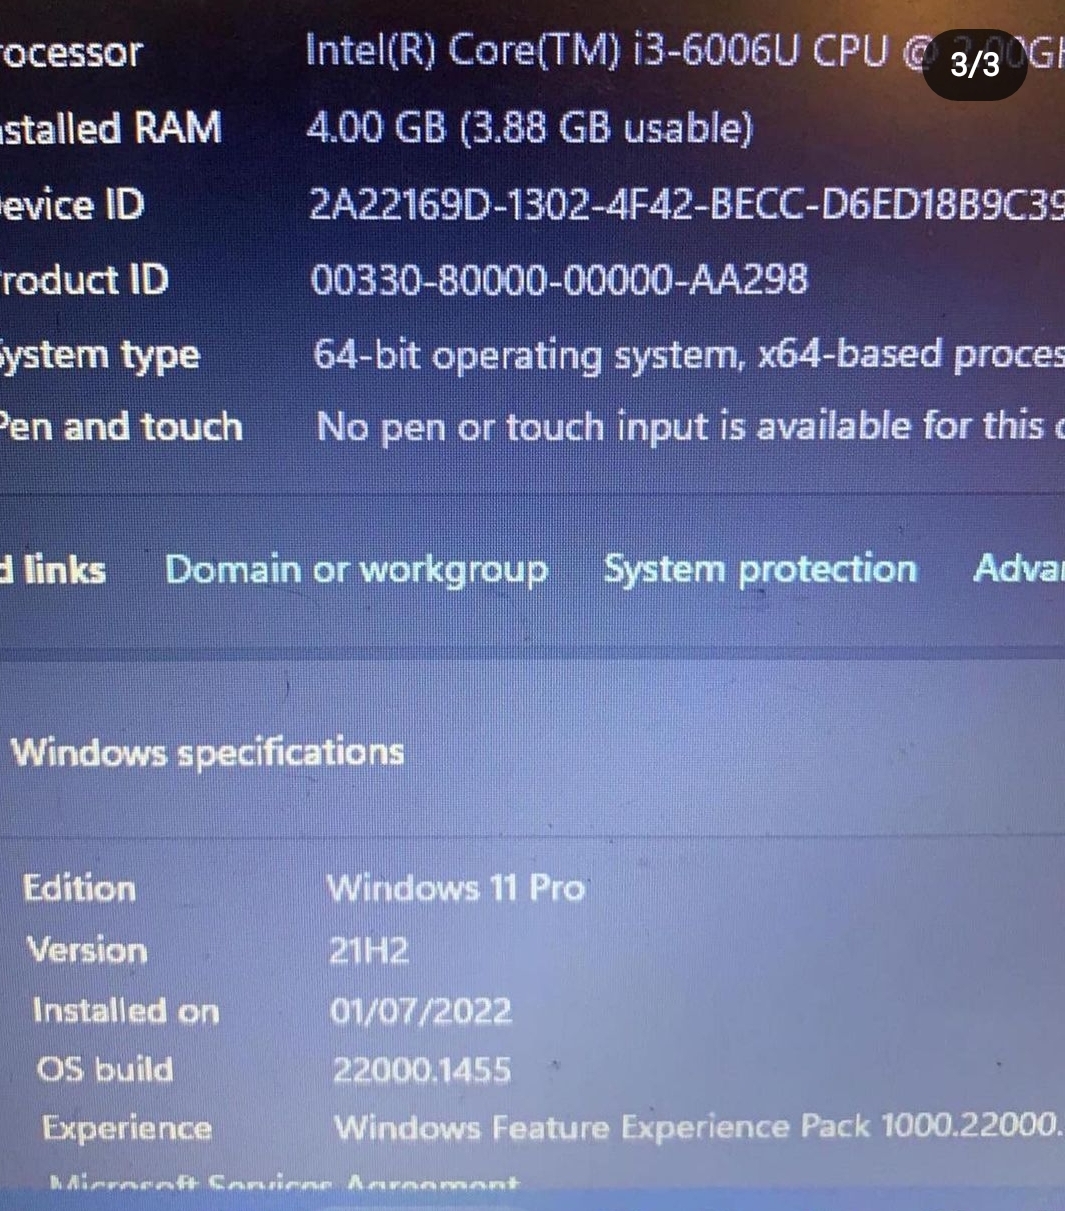1065x1211 pixels.
Task: Click the 22000.1455 OS build number
Action: 421,1070
